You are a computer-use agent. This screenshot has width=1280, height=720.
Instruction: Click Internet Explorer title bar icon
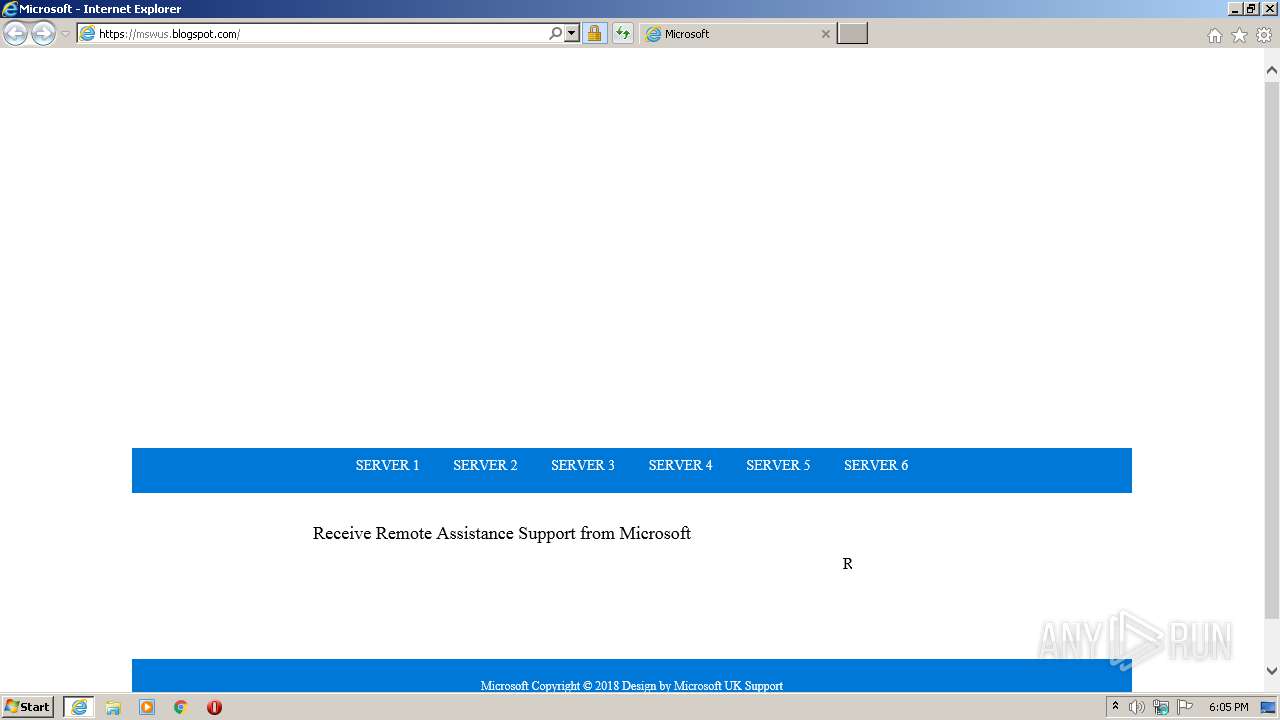point(10,9)
